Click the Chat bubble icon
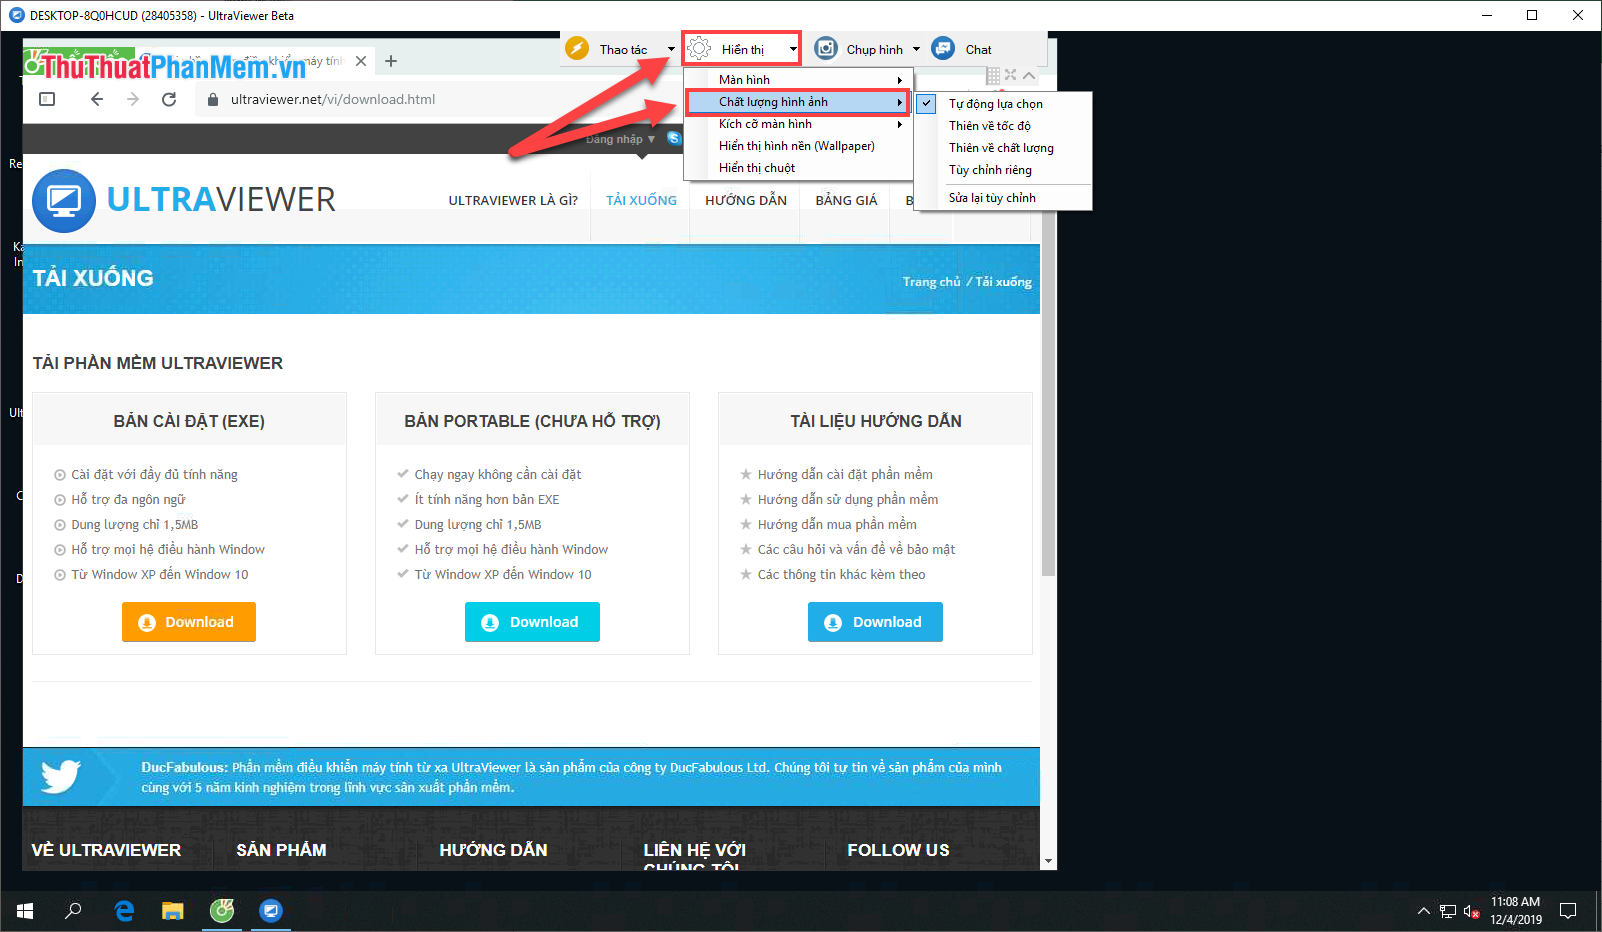1602x932 pixels. click(x=943, y=48)
